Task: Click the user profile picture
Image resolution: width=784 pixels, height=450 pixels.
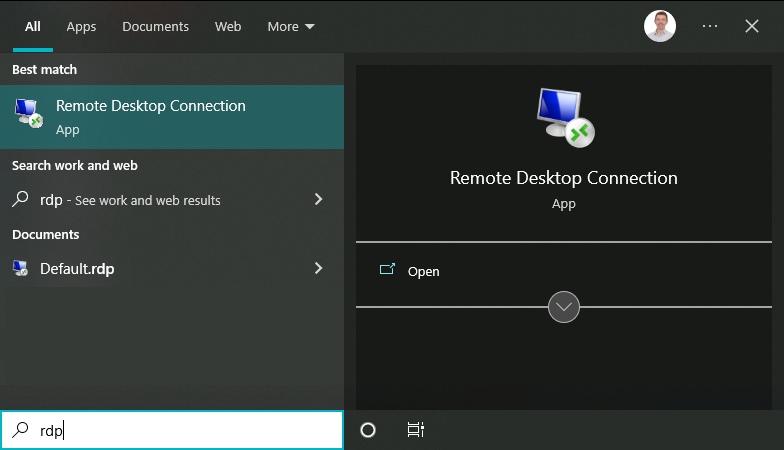Action: click(660, 27)
